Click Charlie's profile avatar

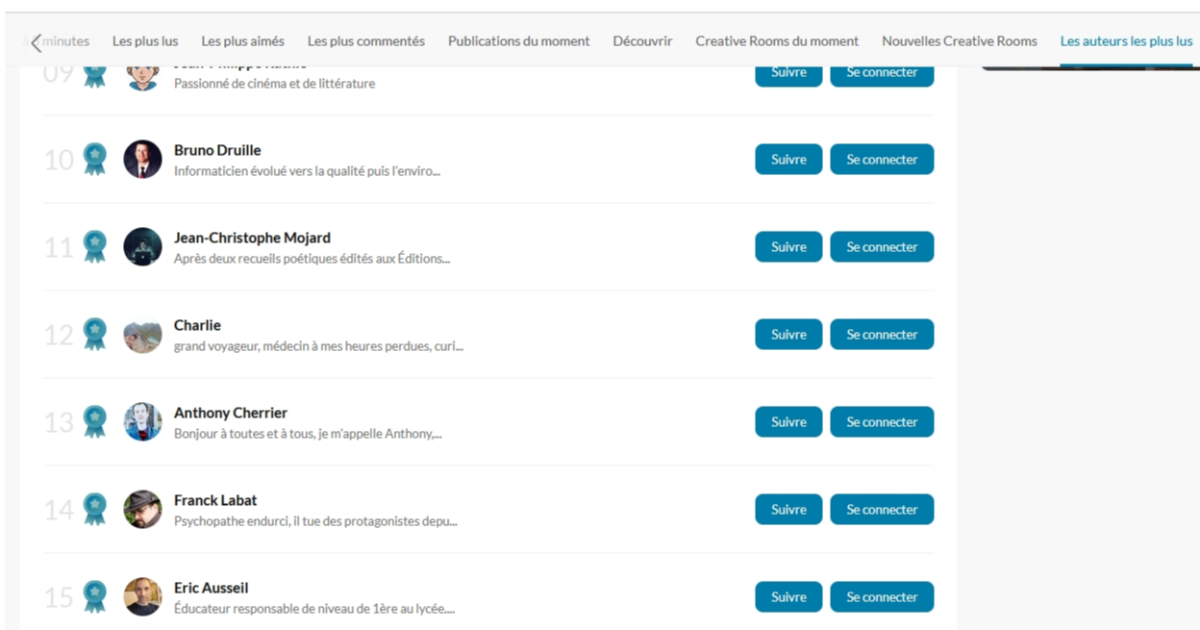coord(143,334)
